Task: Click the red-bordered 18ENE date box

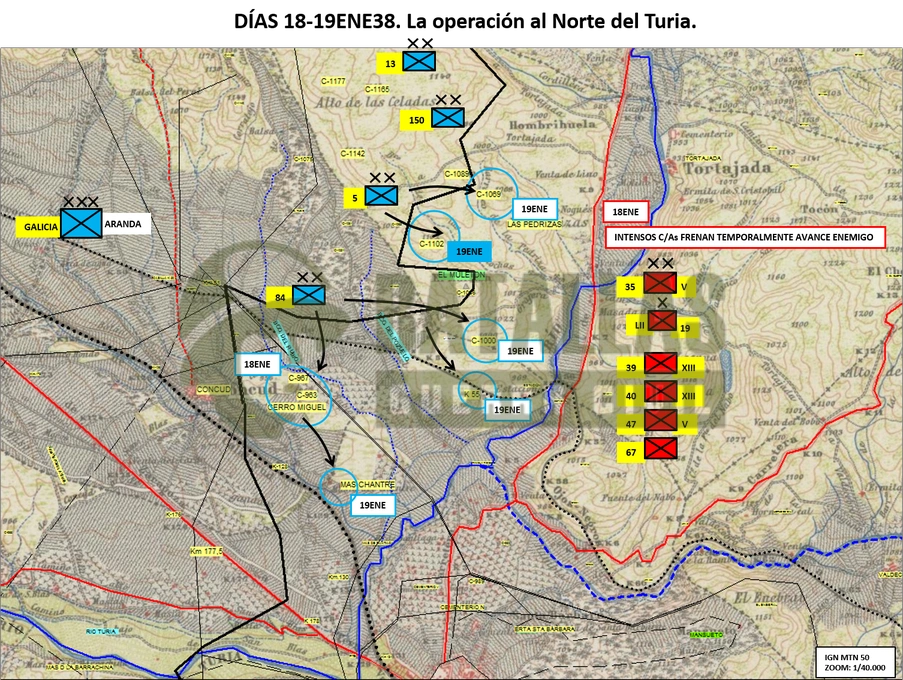Action: [x=625, y=211]
